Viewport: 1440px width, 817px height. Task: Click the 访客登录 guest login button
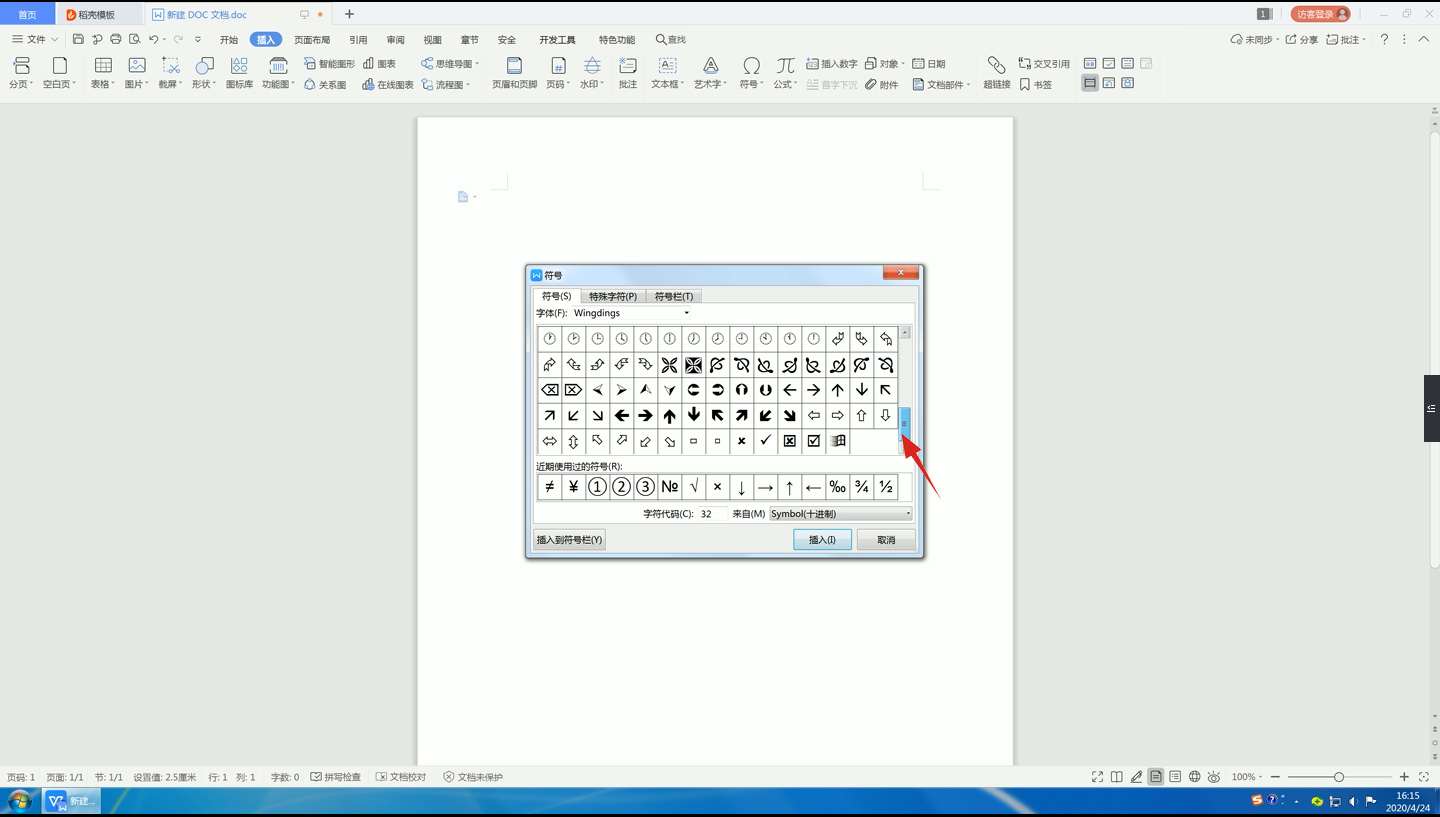pos(1320,14)
